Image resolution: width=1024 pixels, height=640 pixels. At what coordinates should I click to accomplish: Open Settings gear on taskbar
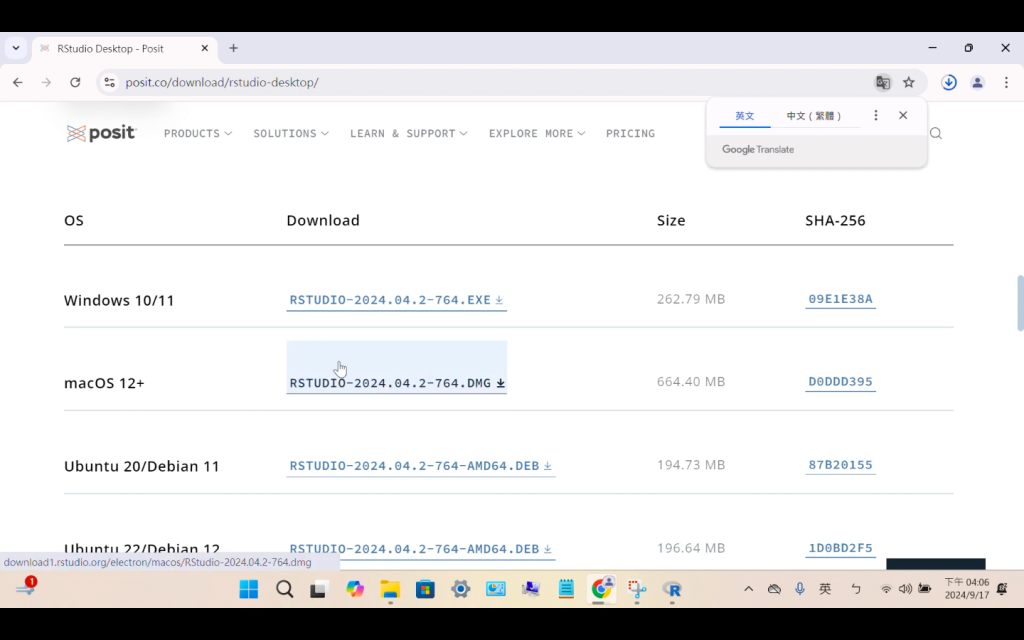[x=460, y=589]
